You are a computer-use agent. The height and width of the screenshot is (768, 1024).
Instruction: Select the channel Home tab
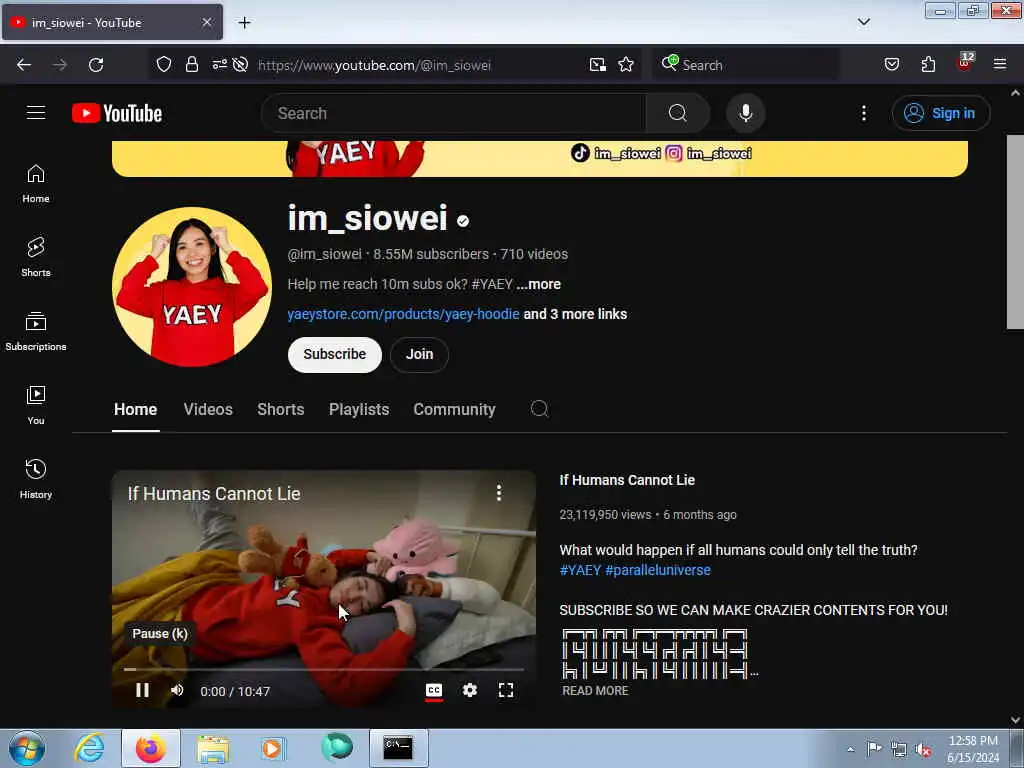coord(135,409)
